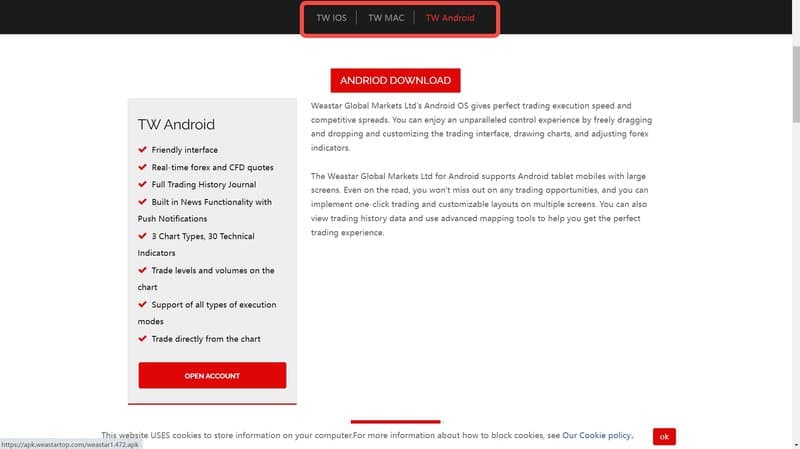Click the OPEN ACCOUNT button
Viewport: 800px width, 449px height.
pos(212,376)
